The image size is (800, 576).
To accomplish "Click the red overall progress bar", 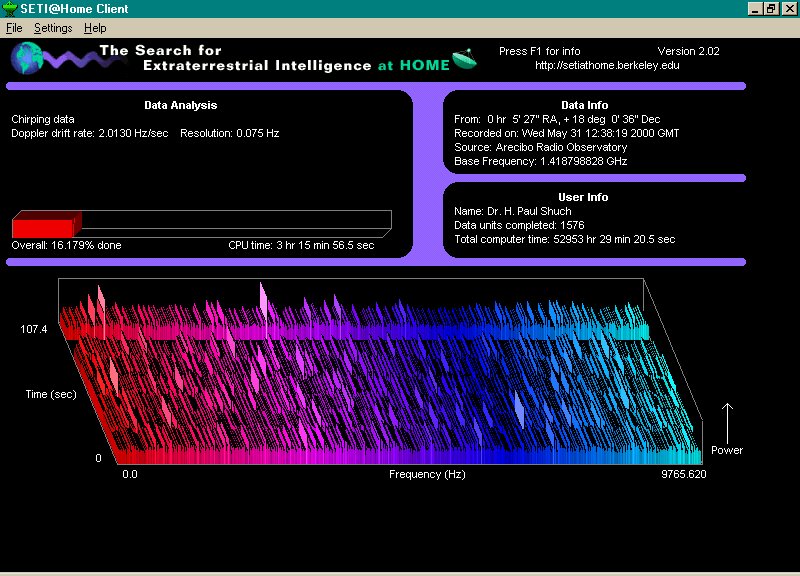I will (x=46, y=224).
